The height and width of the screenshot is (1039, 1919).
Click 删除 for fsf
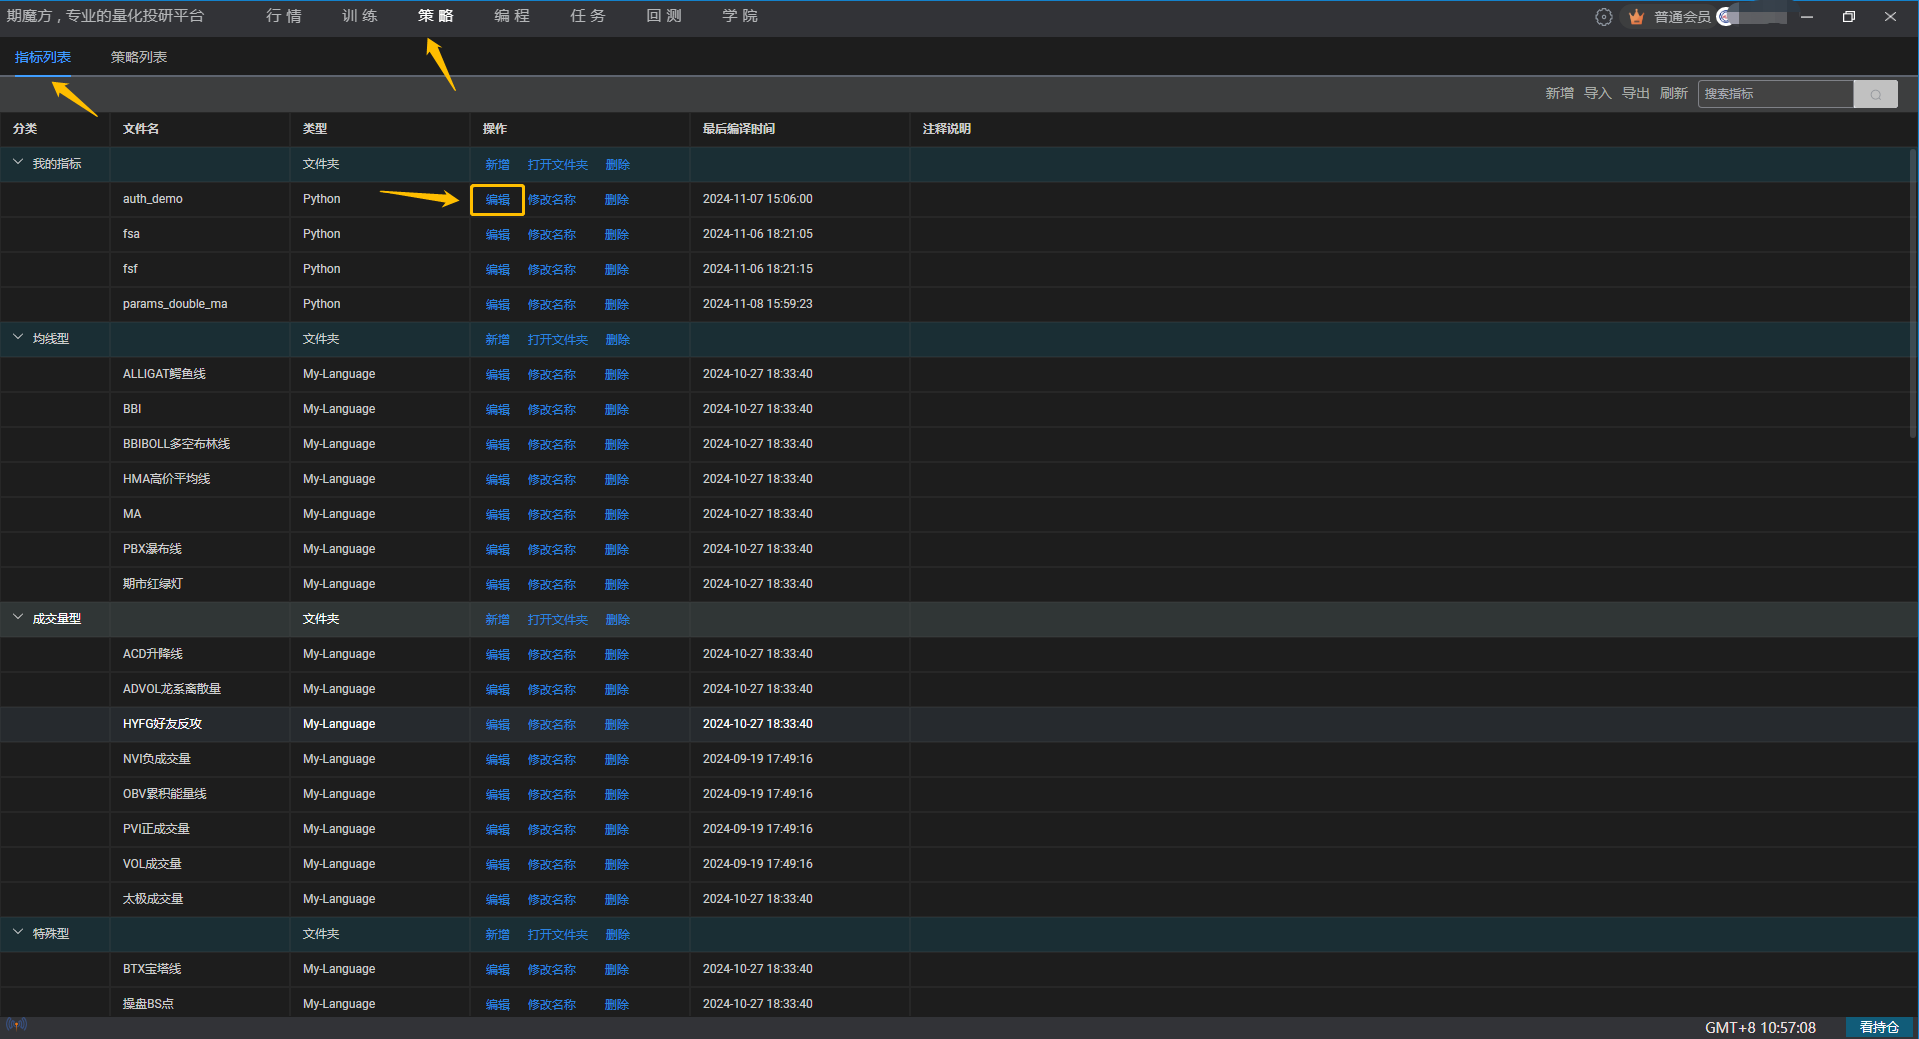tap(617, 270)
